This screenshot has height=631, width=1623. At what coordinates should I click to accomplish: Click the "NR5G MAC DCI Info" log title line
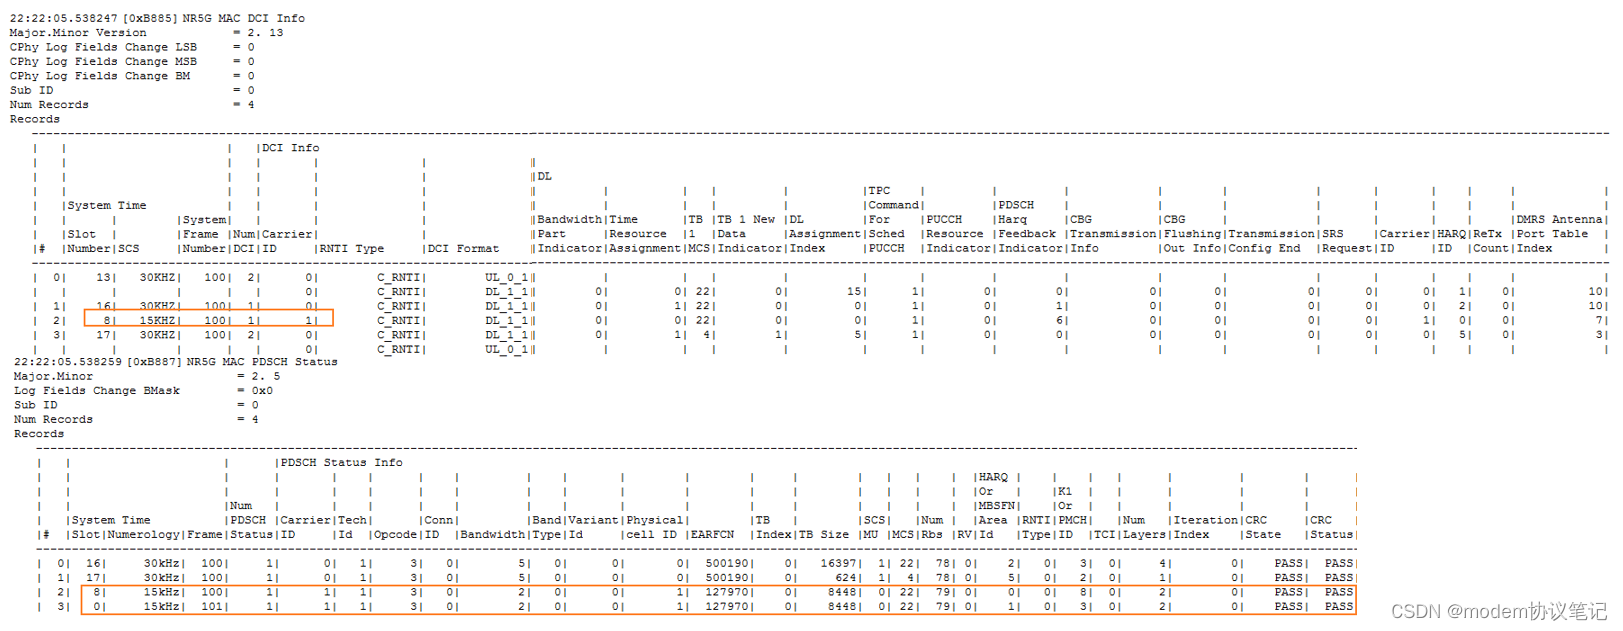[158, 18]
